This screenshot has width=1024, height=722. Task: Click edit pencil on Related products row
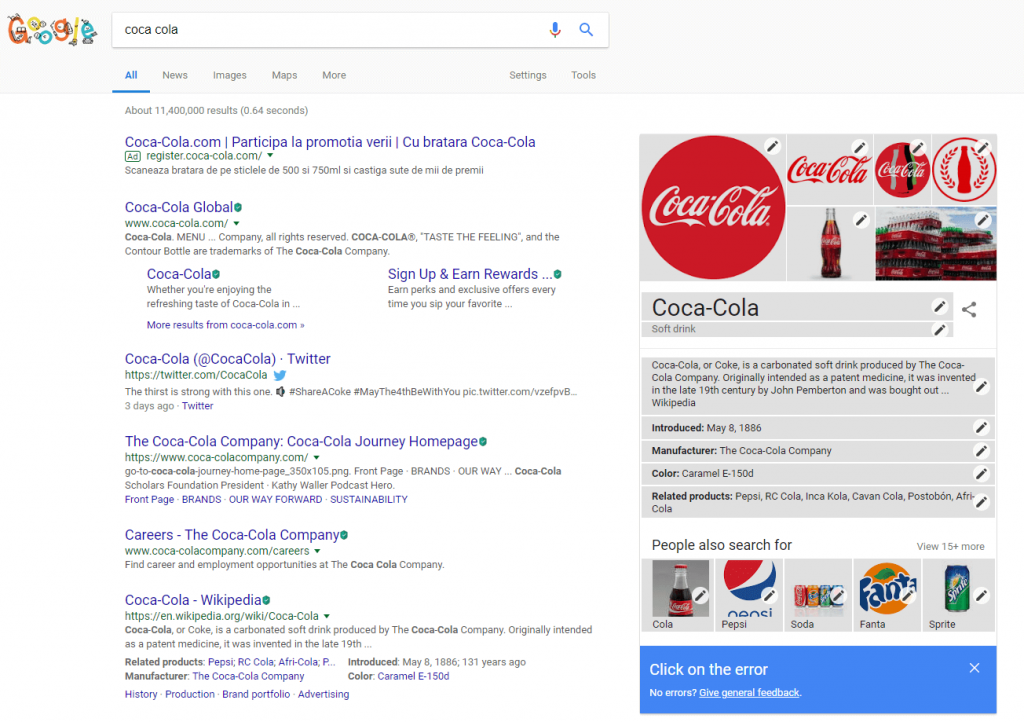[981, 502]
